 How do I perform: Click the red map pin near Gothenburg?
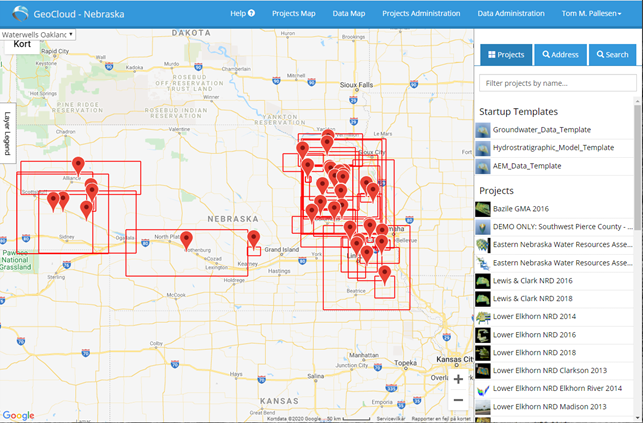187,241
